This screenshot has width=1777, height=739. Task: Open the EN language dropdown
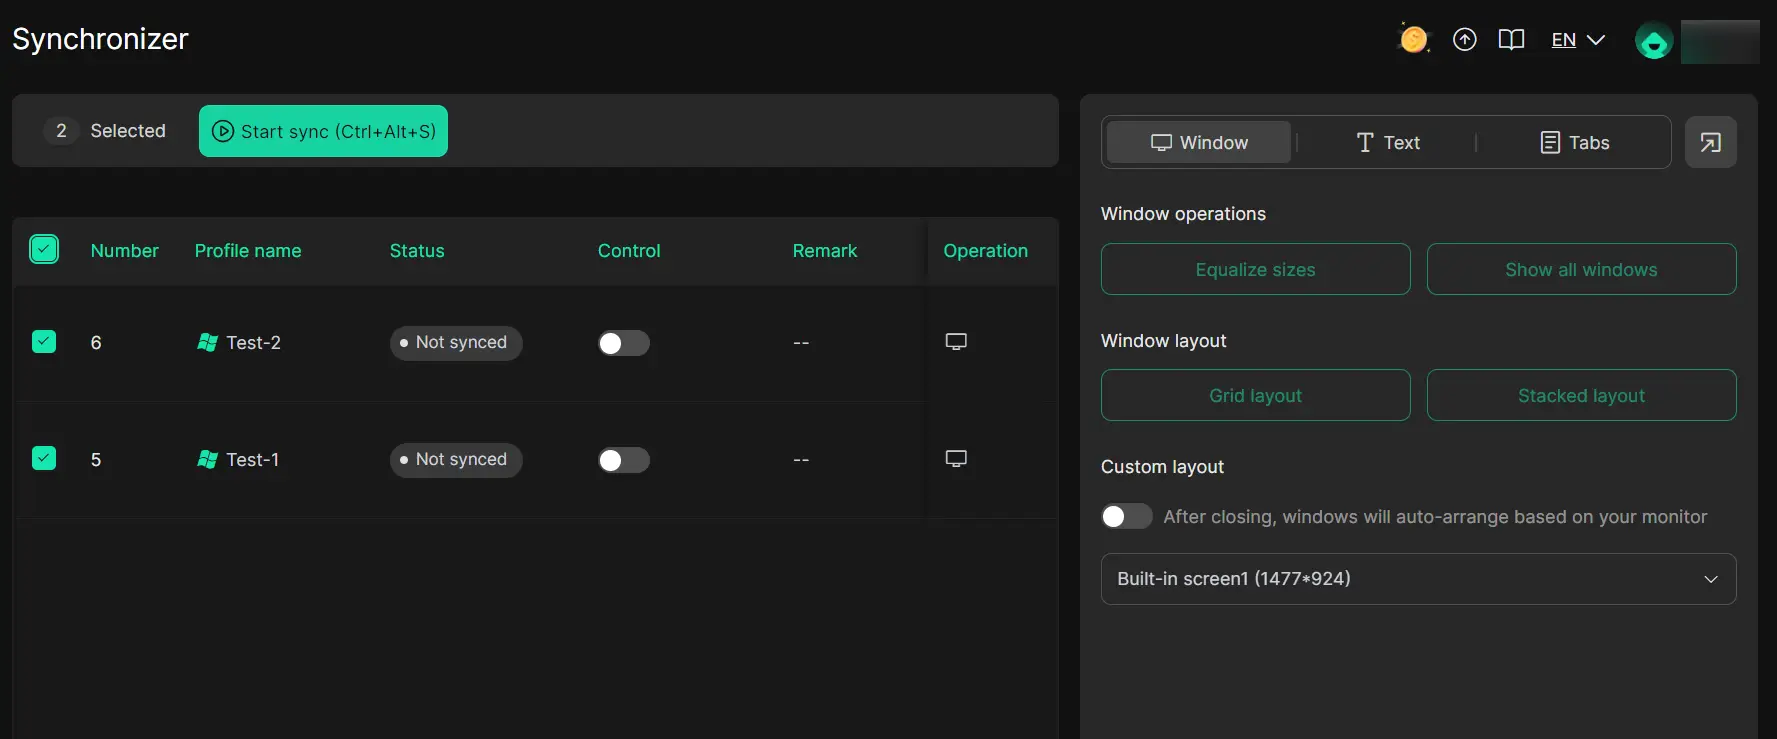pyautogui.click(x=1577, y=40)
